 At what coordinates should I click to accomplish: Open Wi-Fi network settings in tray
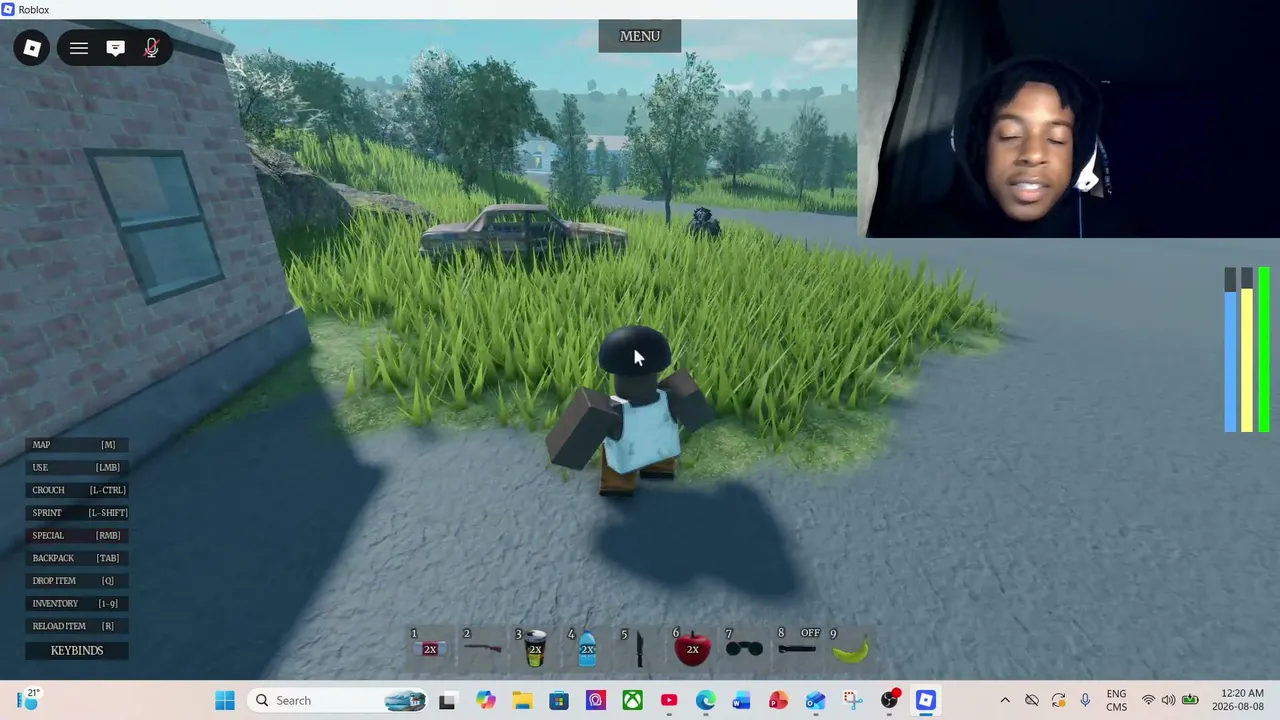pyautogui.click(x=1148, y=700)
